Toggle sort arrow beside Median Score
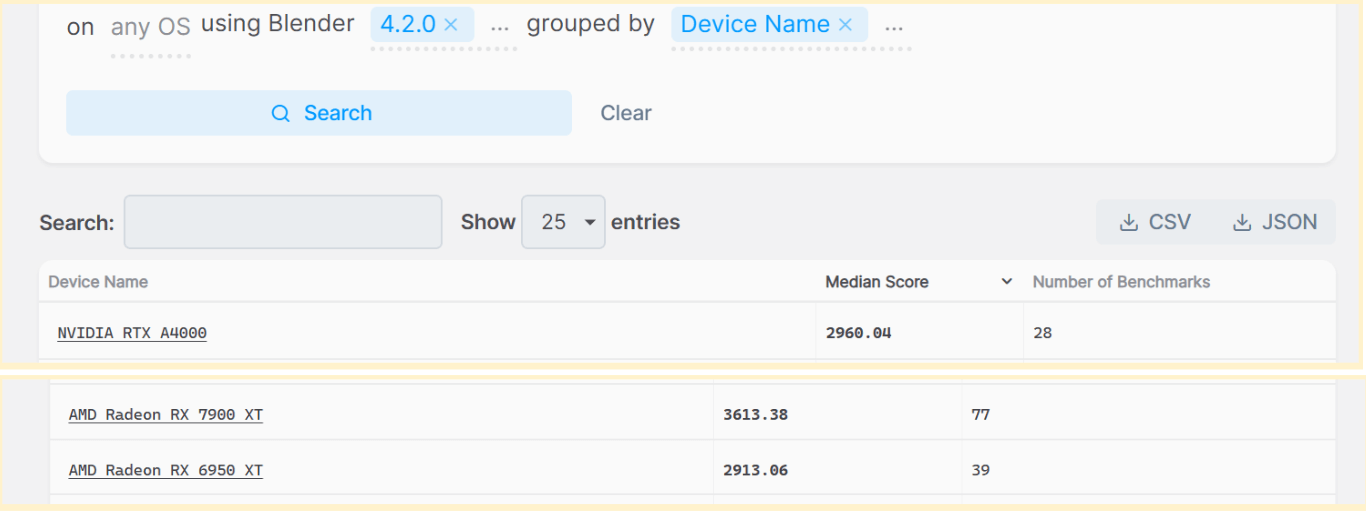Image resolution: width=1366 pixels, height=514 pixels. (1007, 282)
